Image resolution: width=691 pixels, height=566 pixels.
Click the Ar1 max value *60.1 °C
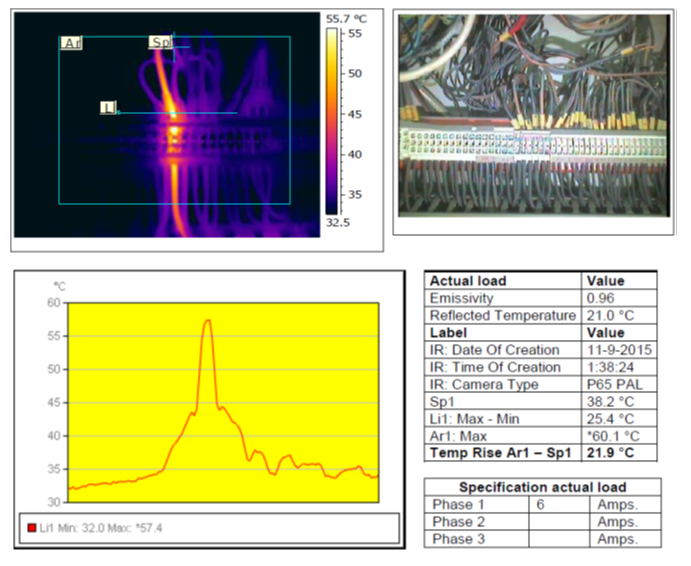[613, 436]
